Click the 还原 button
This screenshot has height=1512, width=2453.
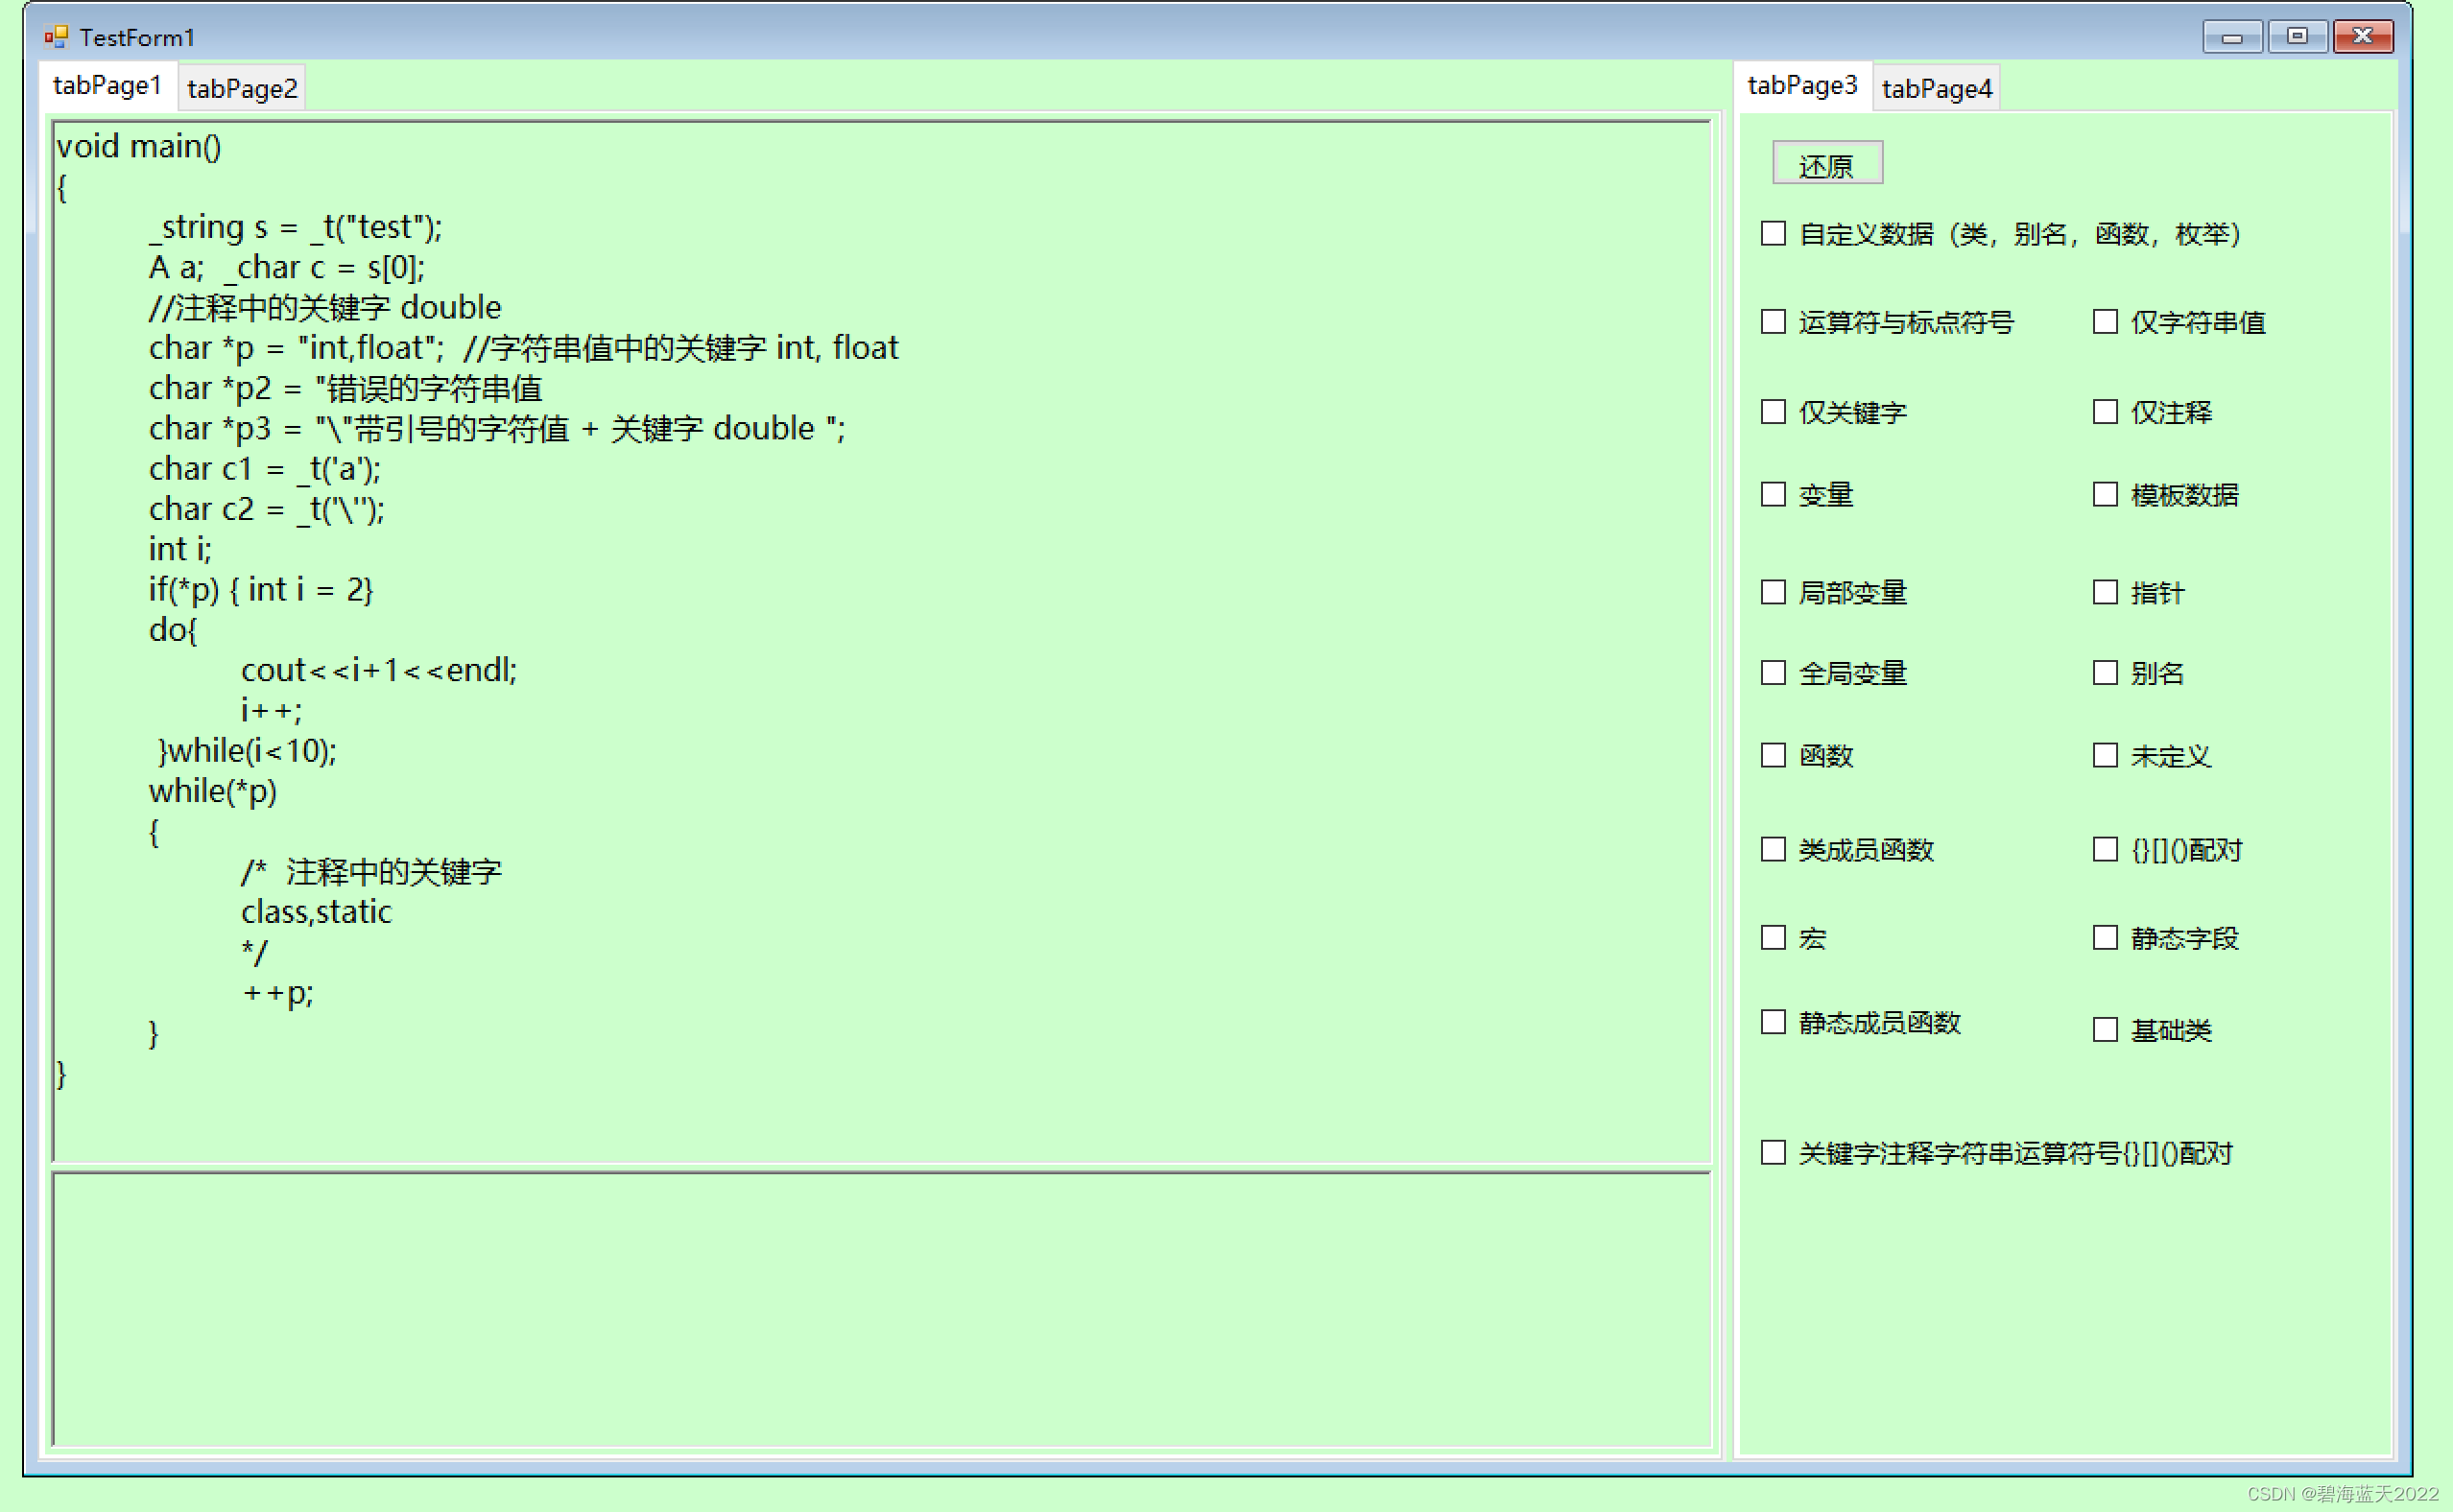(1827, 163)
